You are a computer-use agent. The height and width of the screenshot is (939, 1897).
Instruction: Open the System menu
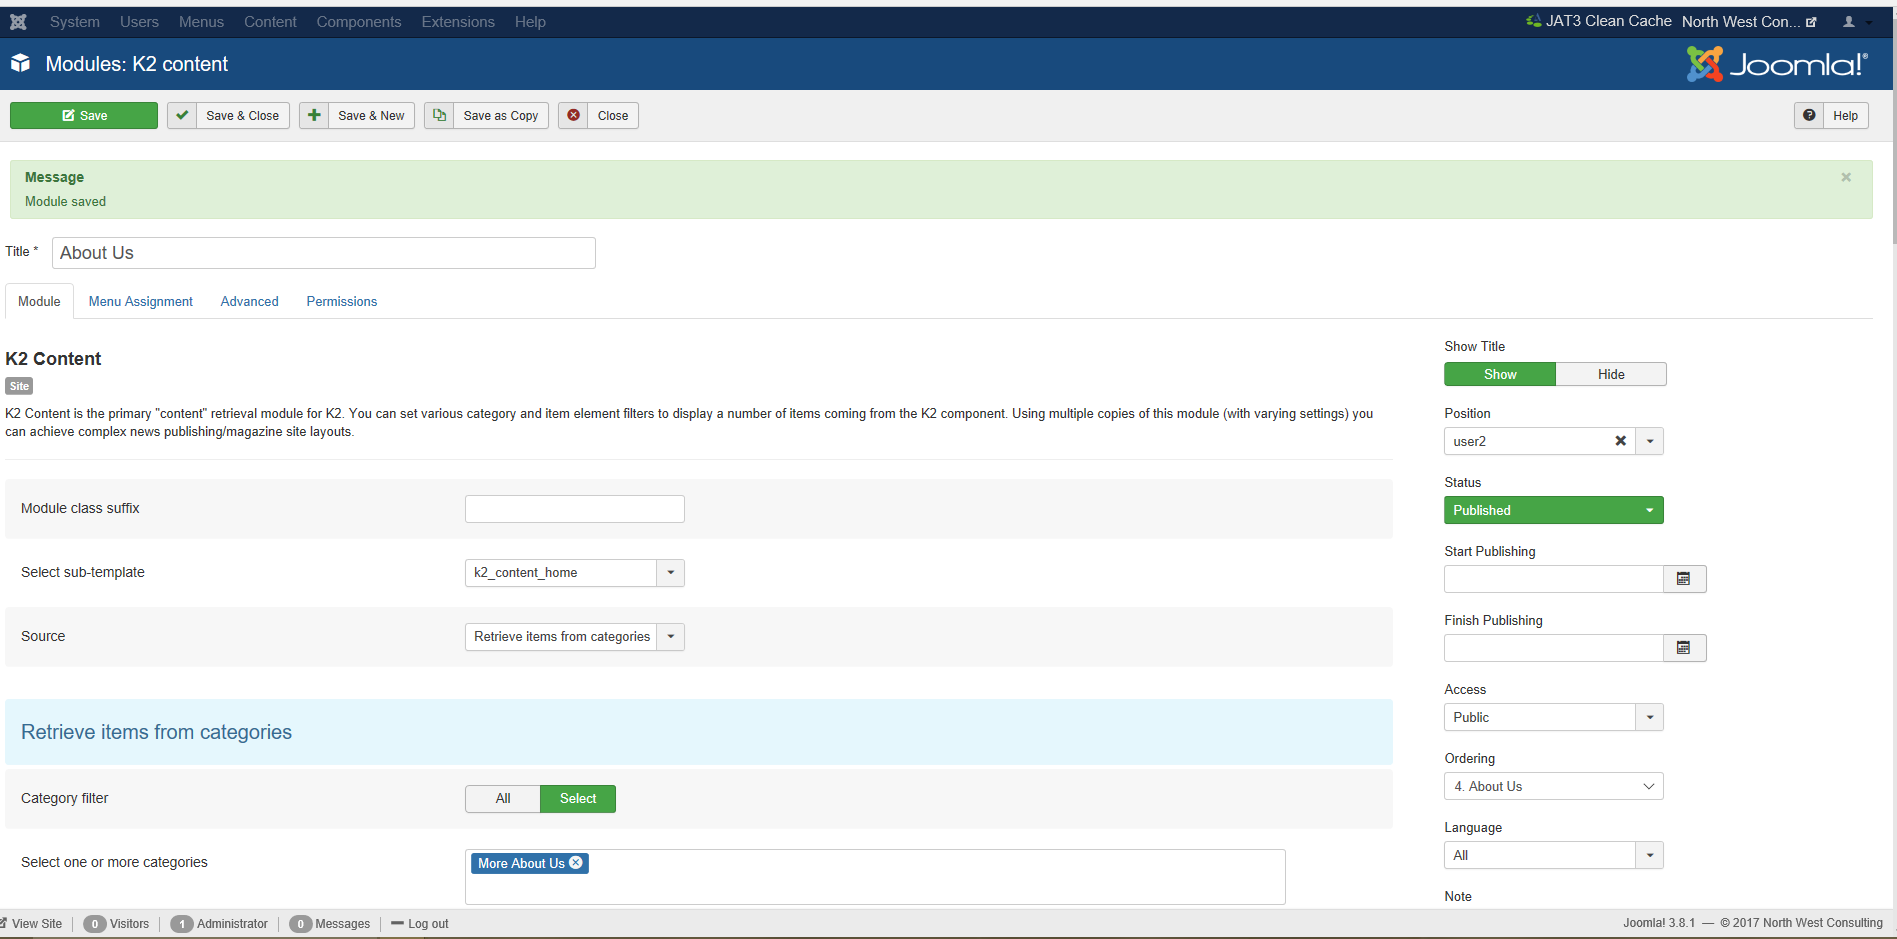(x=75, y=22)
